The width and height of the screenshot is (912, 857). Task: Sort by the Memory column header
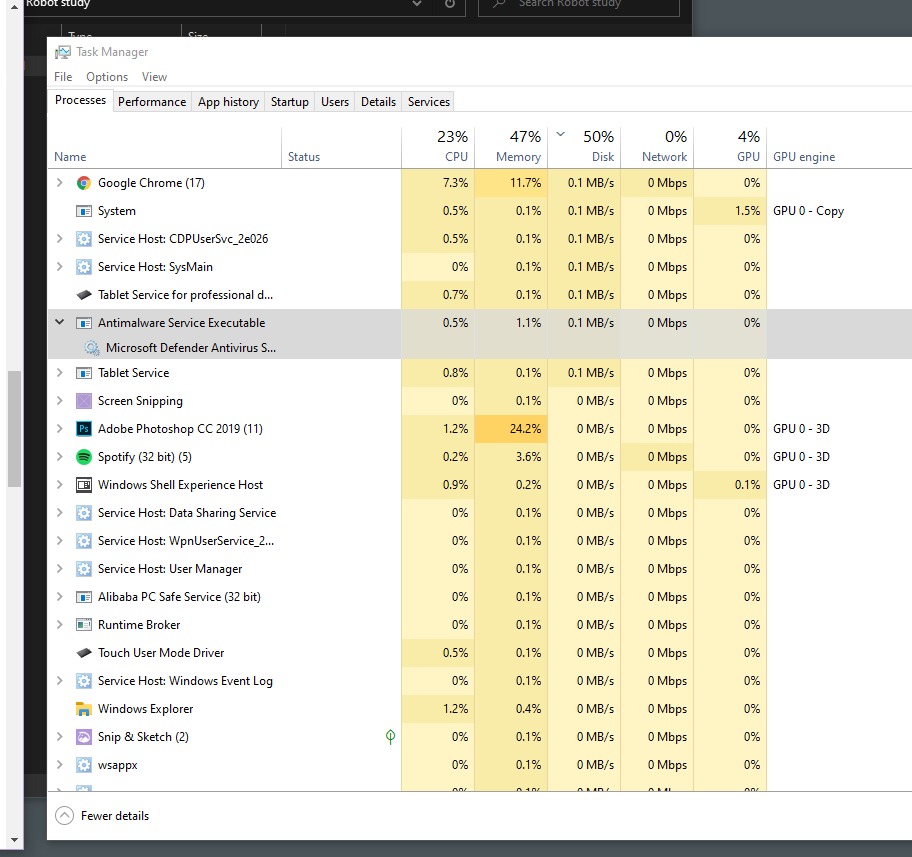511,147
